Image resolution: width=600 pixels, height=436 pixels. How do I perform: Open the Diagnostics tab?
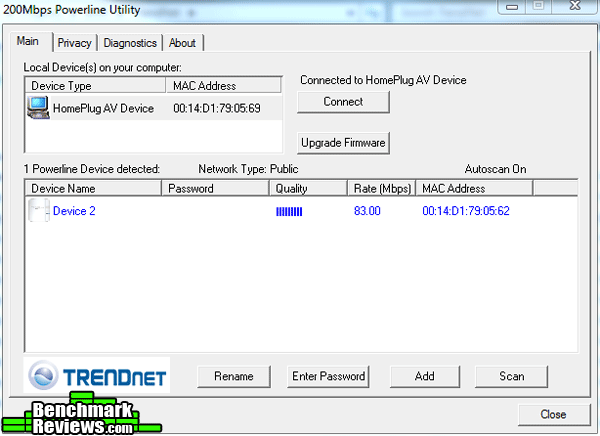[130, 43]
